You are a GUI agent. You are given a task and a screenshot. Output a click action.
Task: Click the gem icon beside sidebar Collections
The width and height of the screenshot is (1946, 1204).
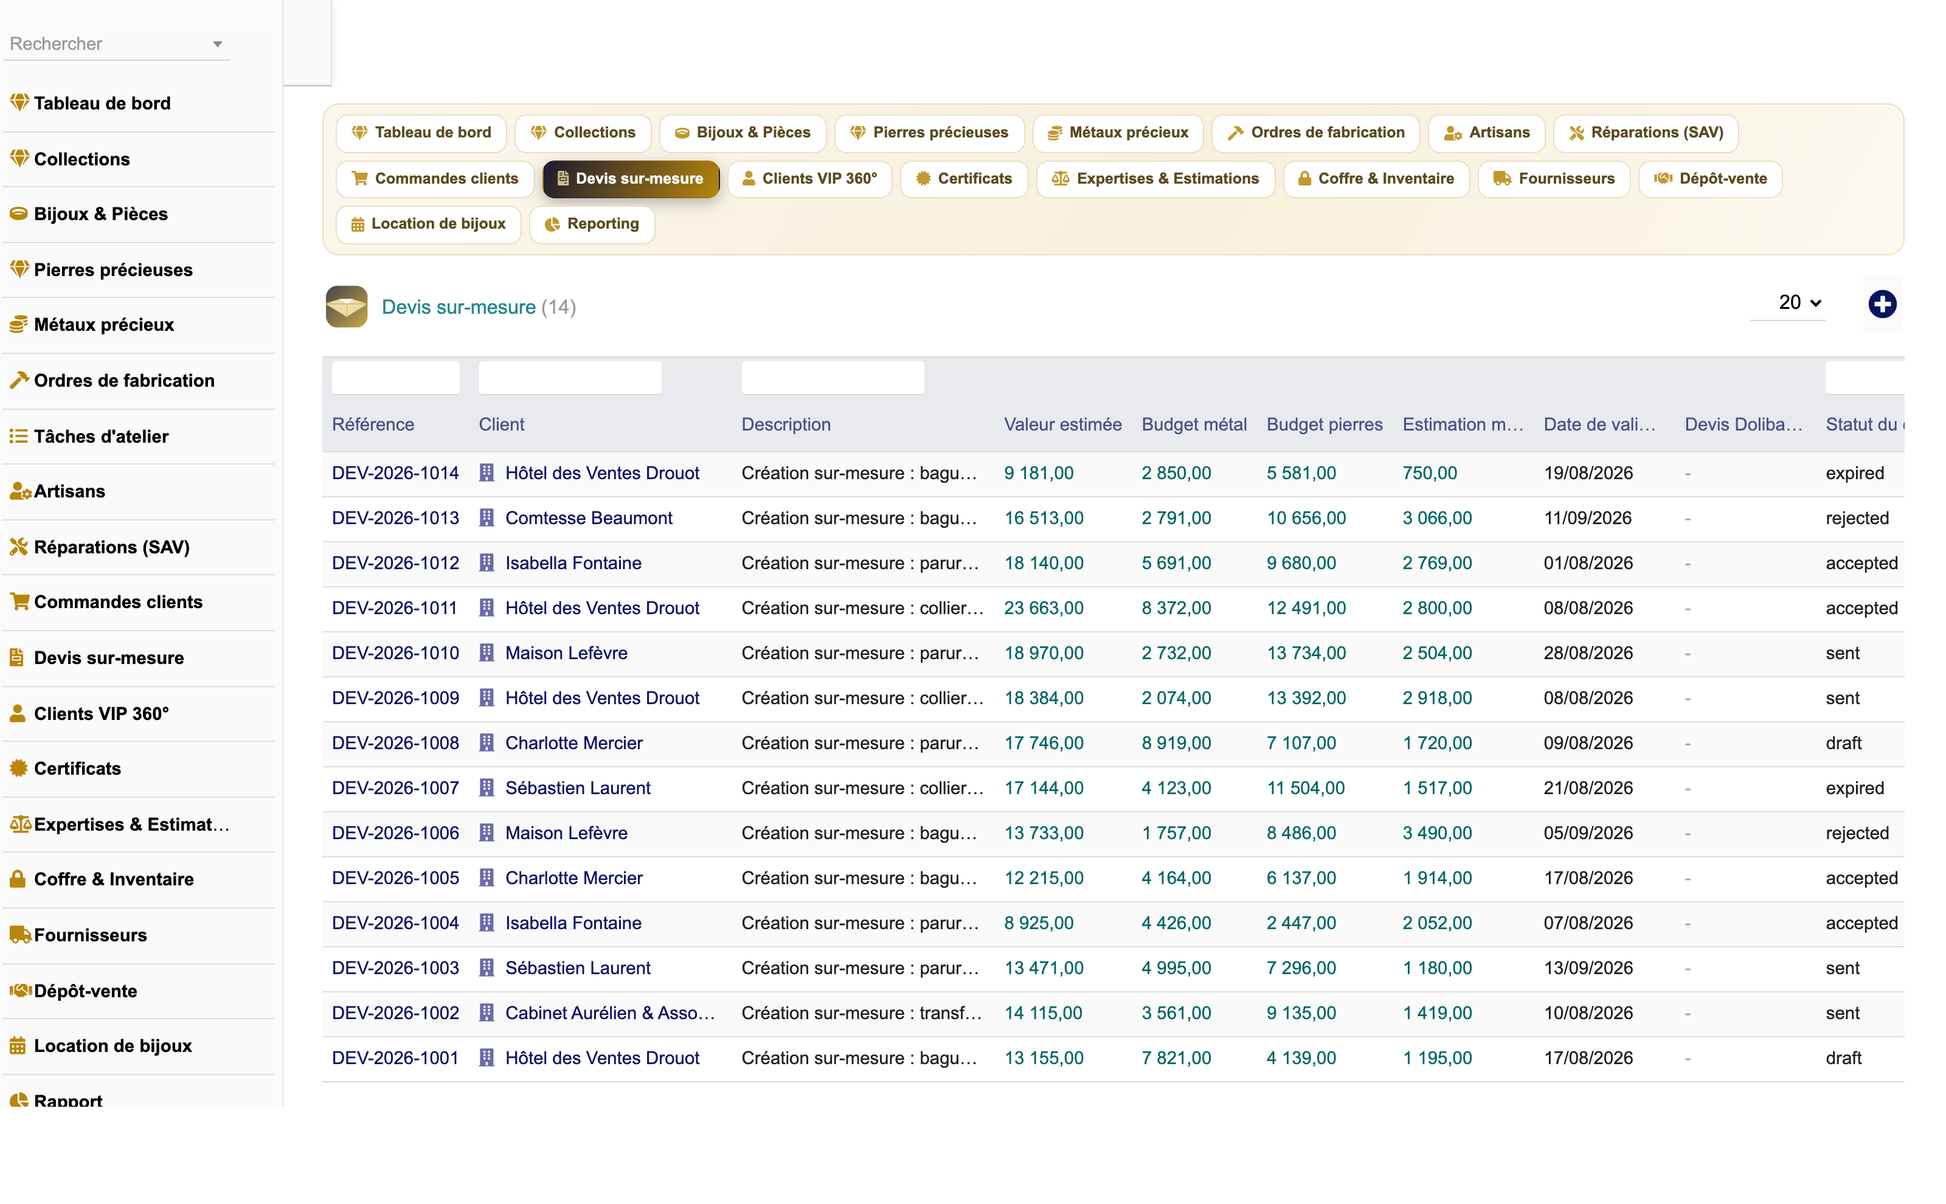19,158
